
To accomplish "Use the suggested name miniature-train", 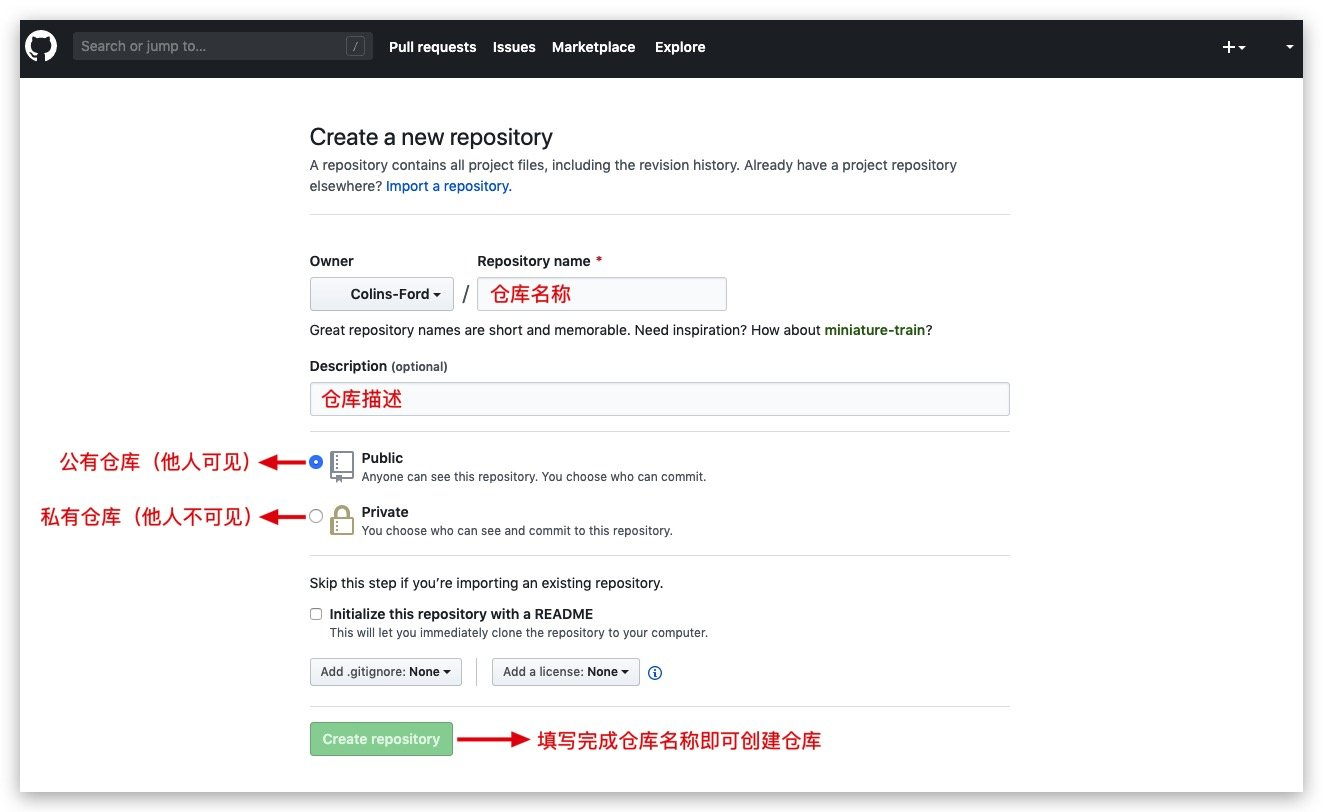I will (x=875, y=330).
